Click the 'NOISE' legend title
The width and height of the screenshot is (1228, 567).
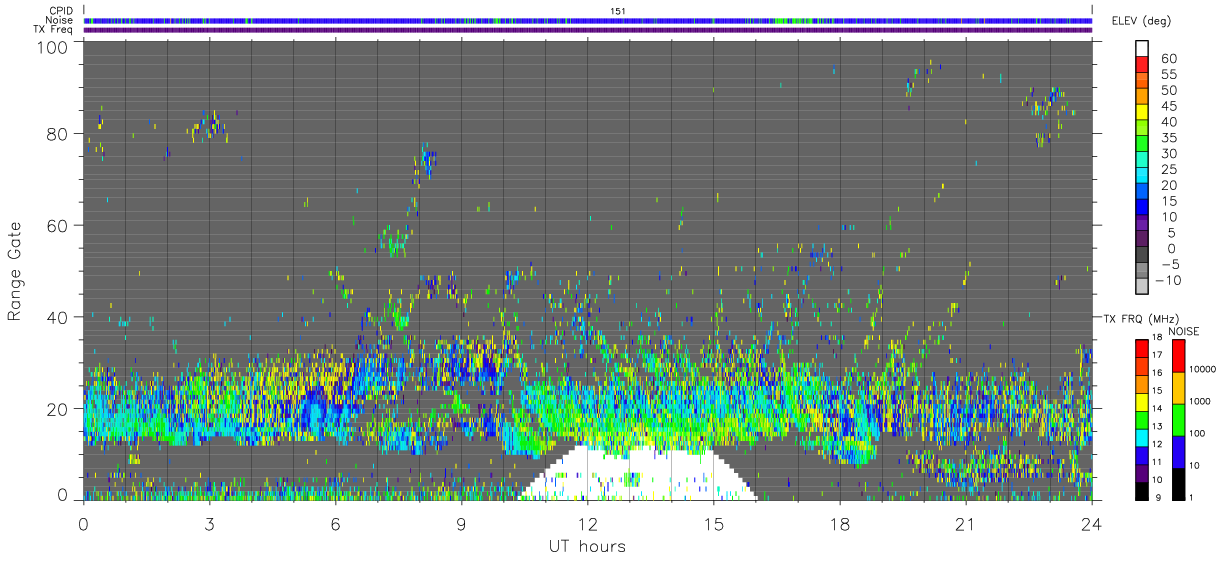pyautogui.click(x=1182, y=331)
